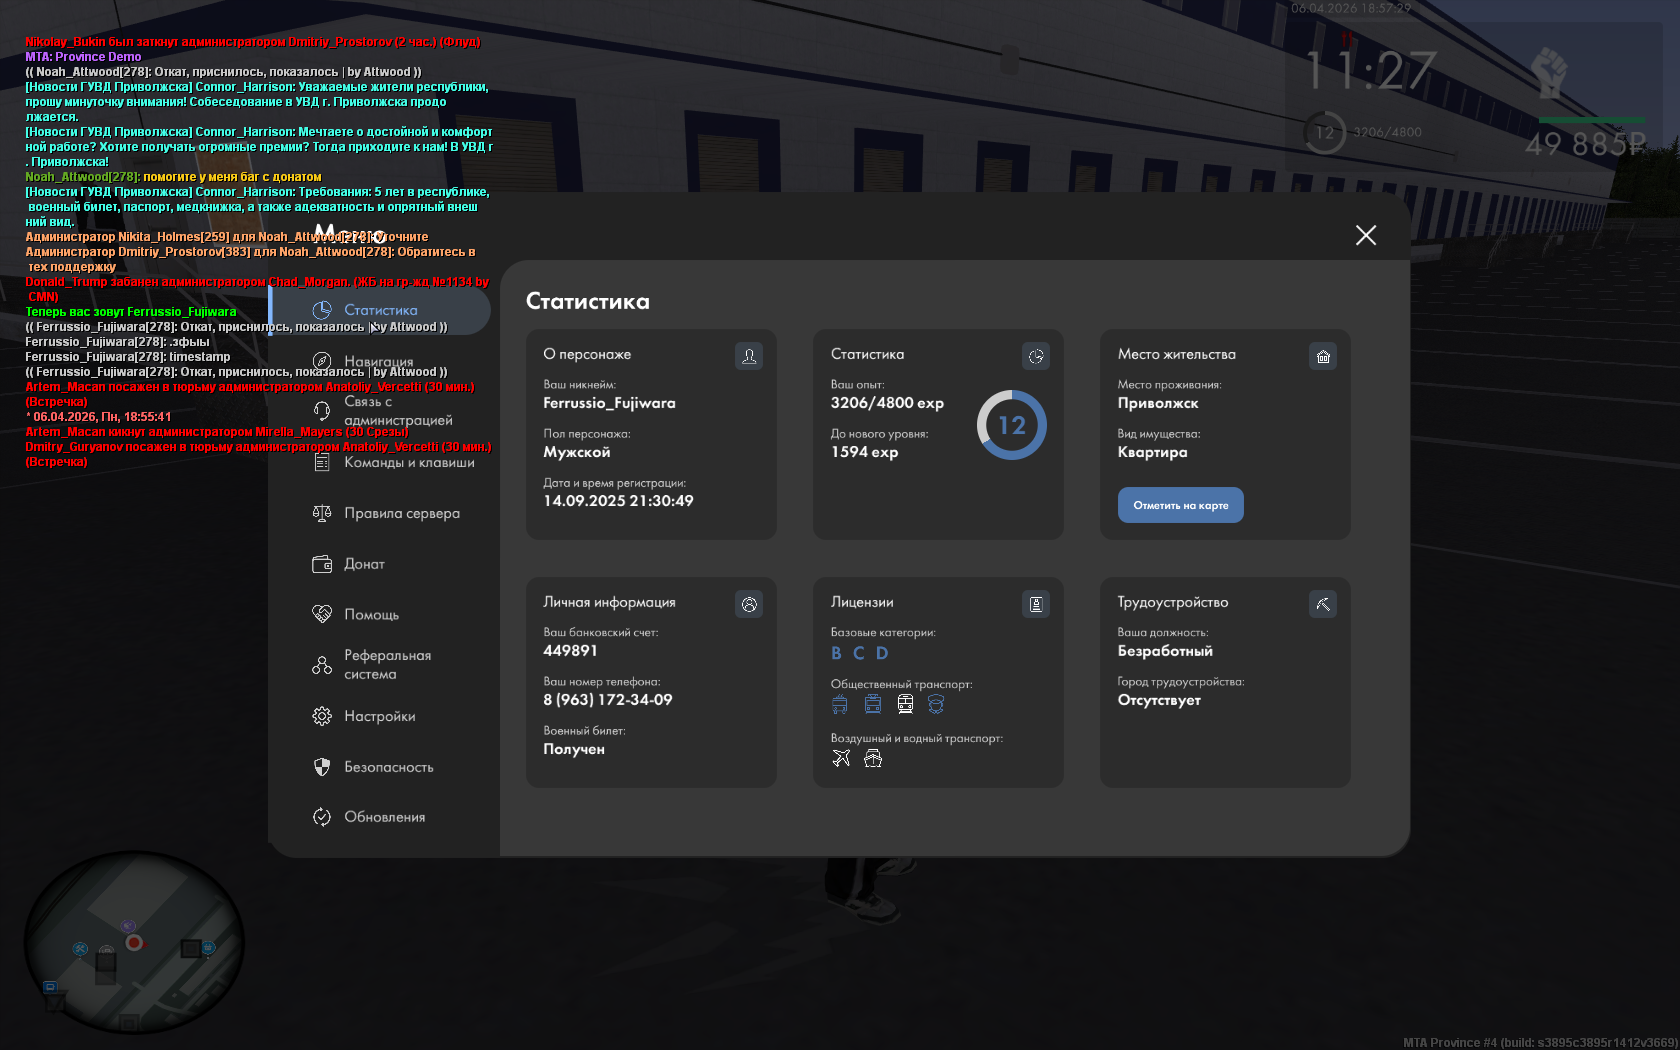Open the Донат menu section
Viewport: 1680px width, 1050px height.
click(364, 564)
